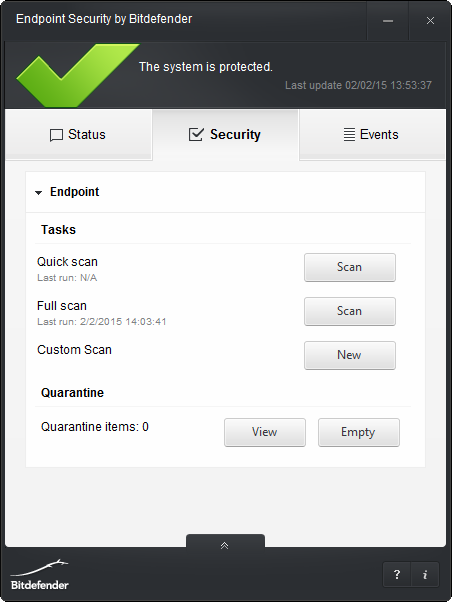The width and height of the screenshot is (452, 602).
Task: Switch to the Status tab
Action: click(x=78, y=134)
